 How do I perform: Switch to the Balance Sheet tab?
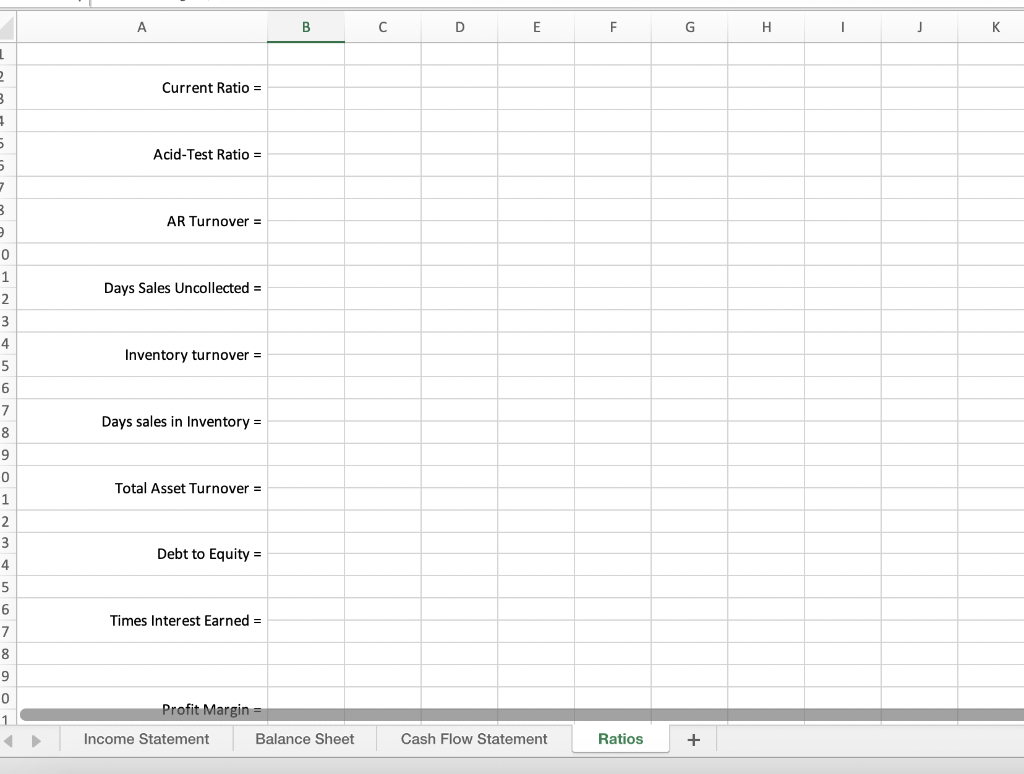[x=304, y=739]
